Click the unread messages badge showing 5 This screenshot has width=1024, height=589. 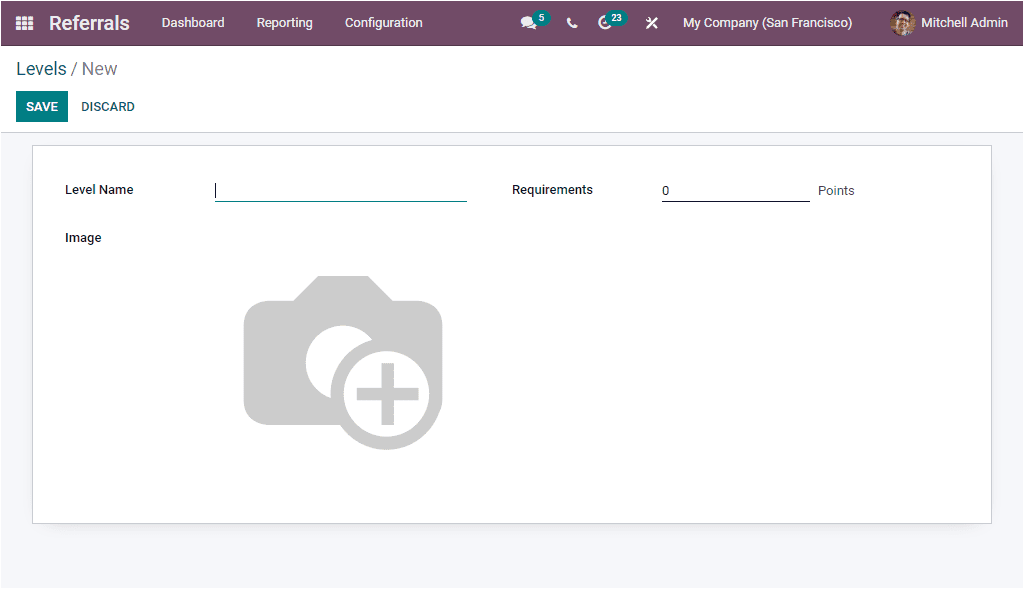point(539,15)
